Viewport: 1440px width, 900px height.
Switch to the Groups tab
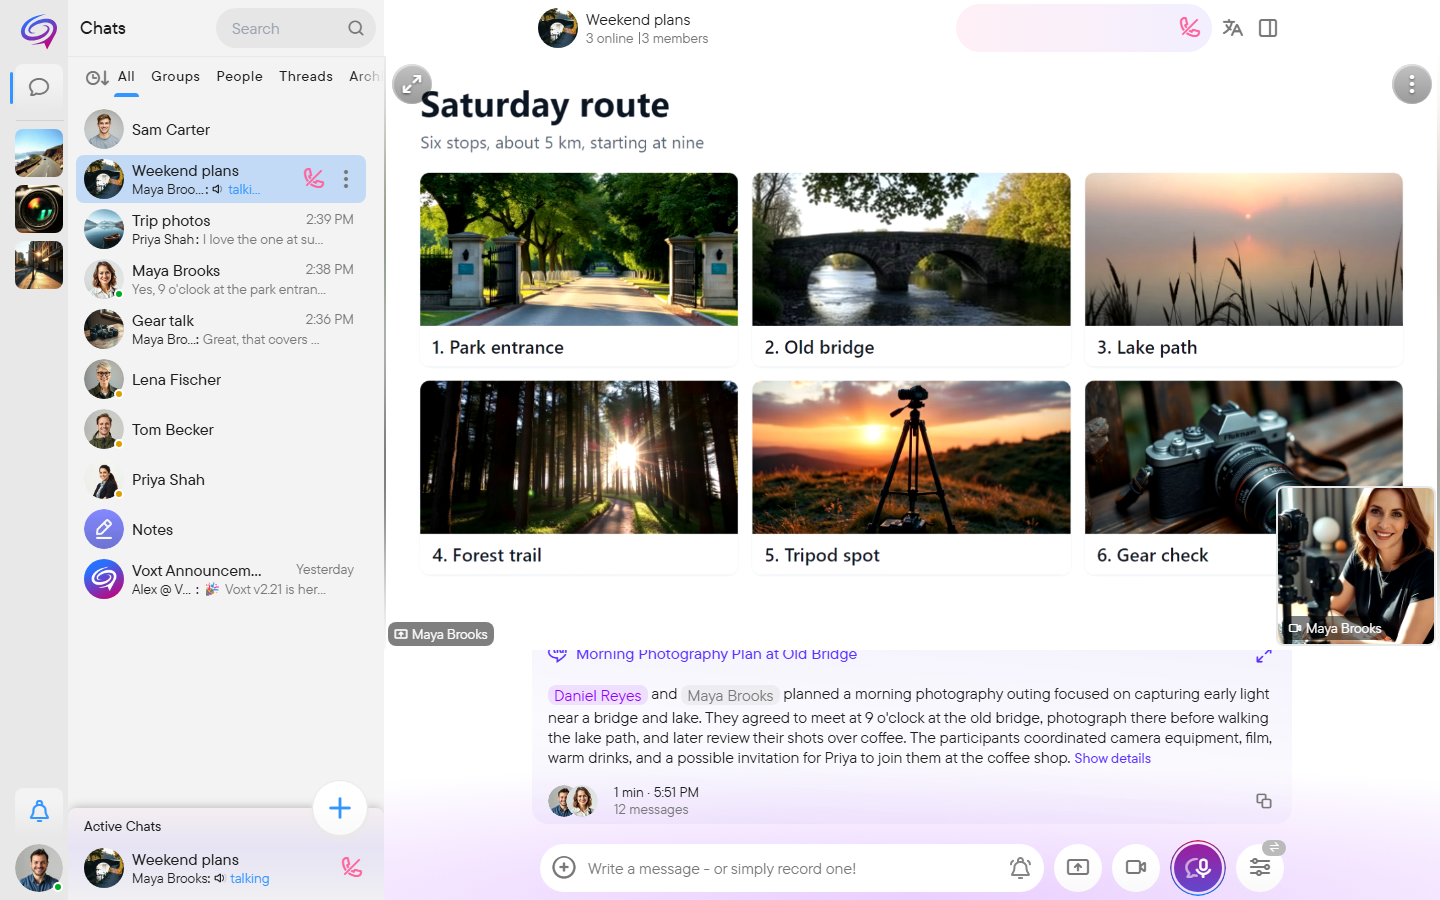(175, 76)
